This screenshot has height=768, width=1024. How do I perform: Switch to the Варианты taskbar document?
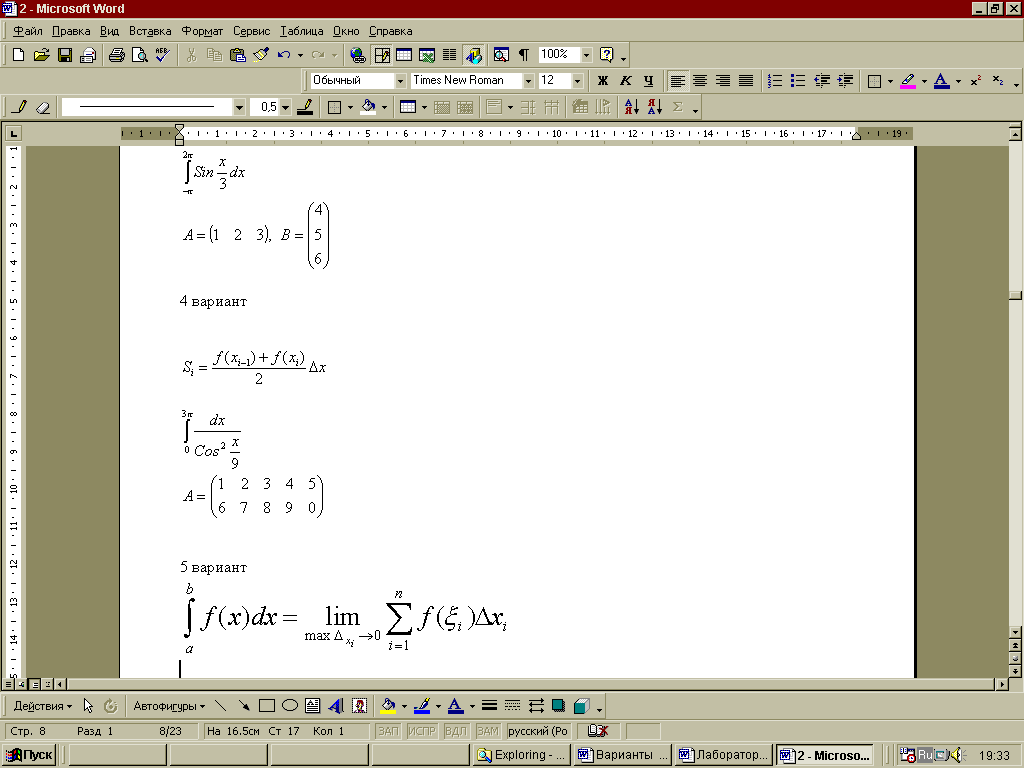pyautogui.click(x=624, y=755)
